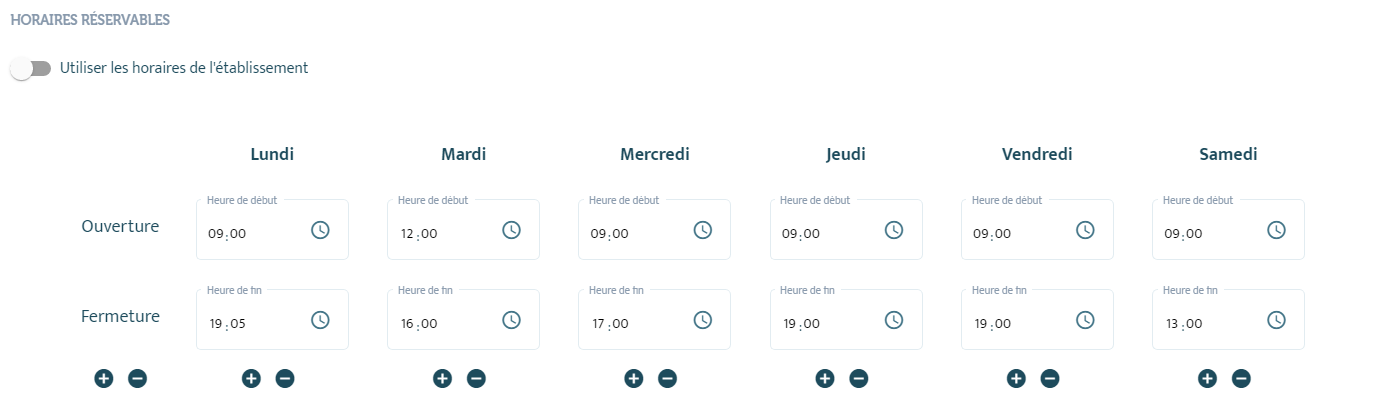The image size is (1391, 412).
Task: Add a time slot under Lundi
Action: pyautogui.click(x=251, y=379)
